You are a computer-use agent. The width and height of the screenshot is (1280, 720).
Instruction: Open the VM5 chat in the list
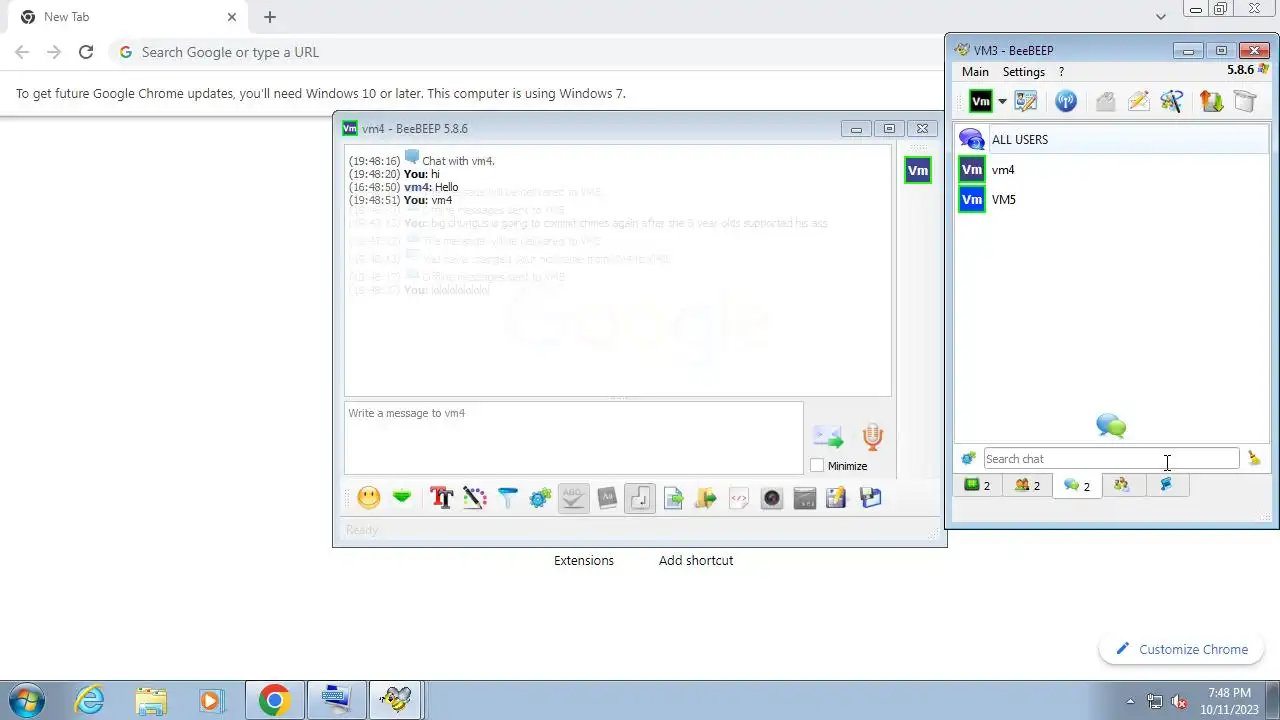click(x=1111, y=200)
